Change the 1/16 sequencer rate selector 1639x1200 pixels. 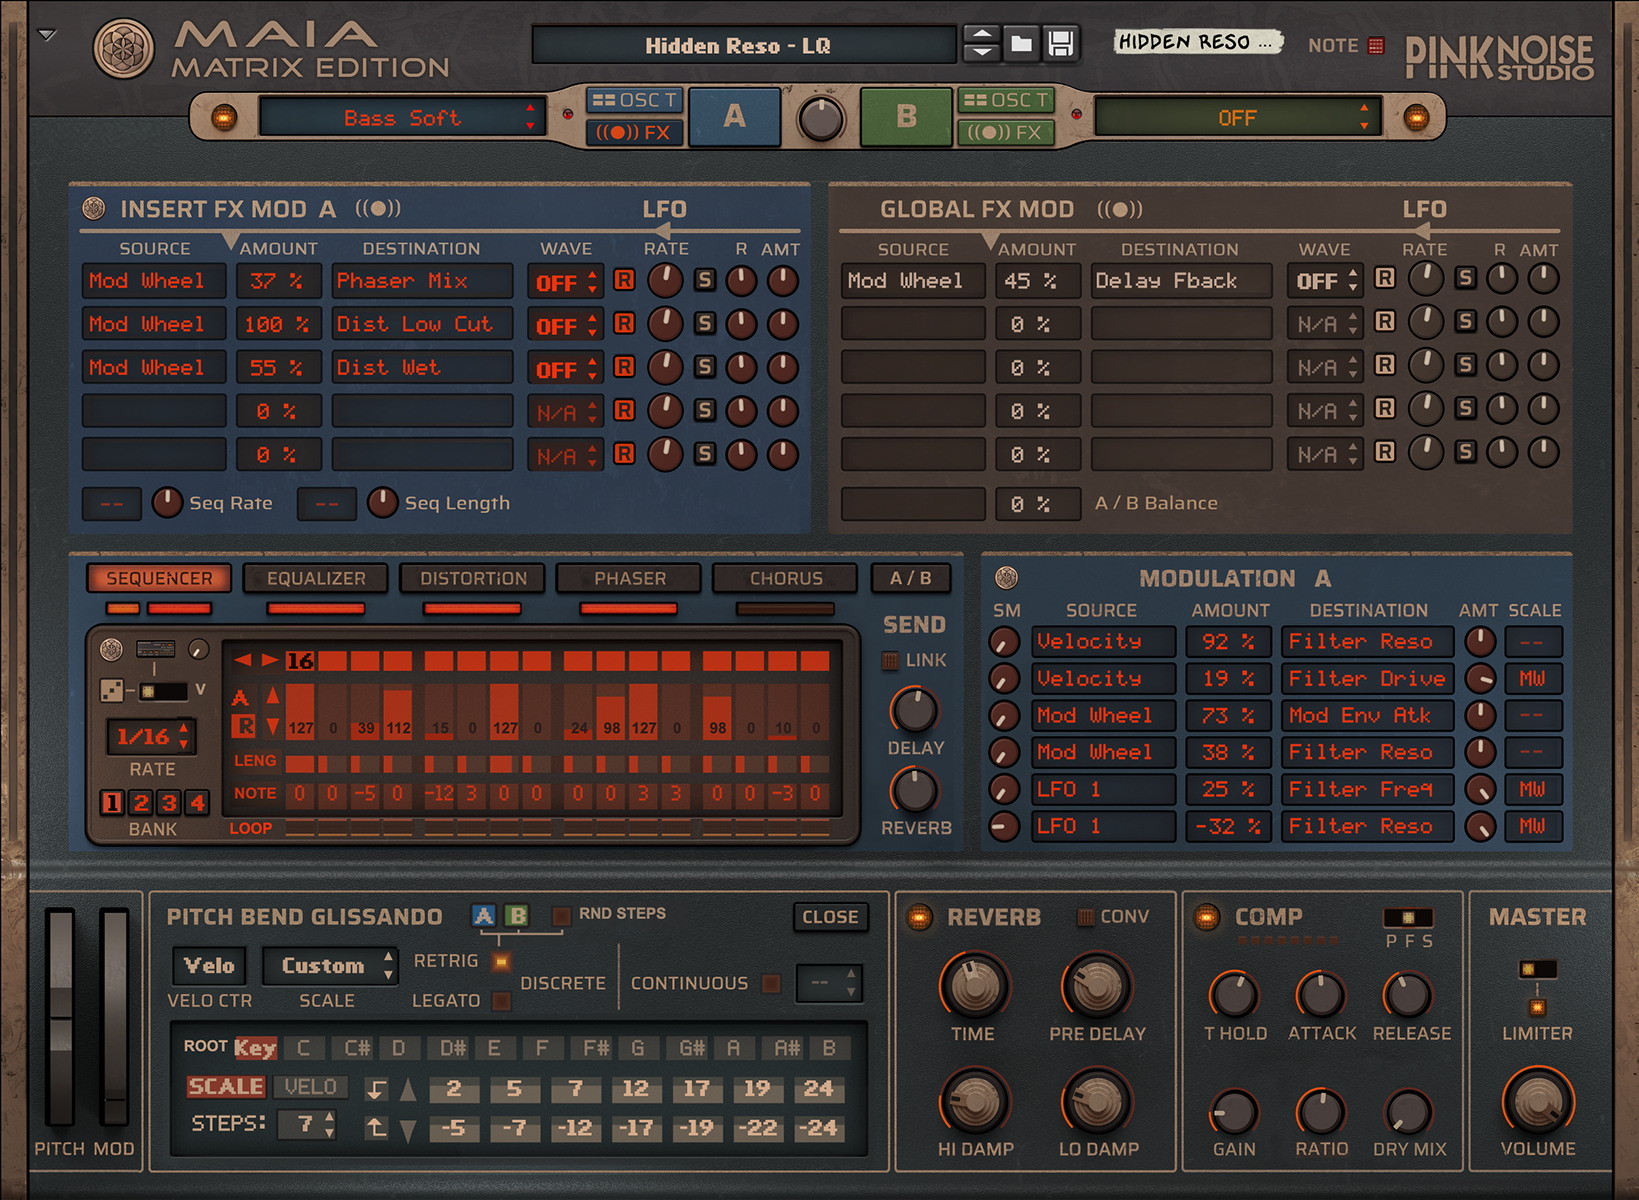click(x=152, y=737)
